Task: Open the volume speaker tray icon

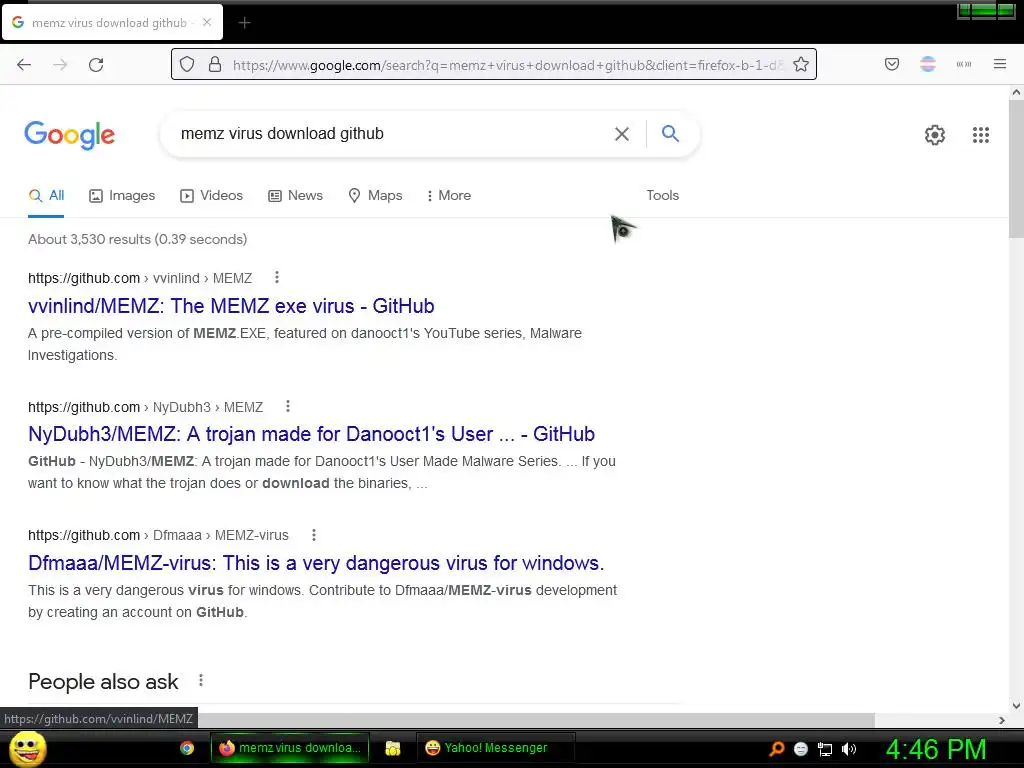Action: tap(849, 749)
